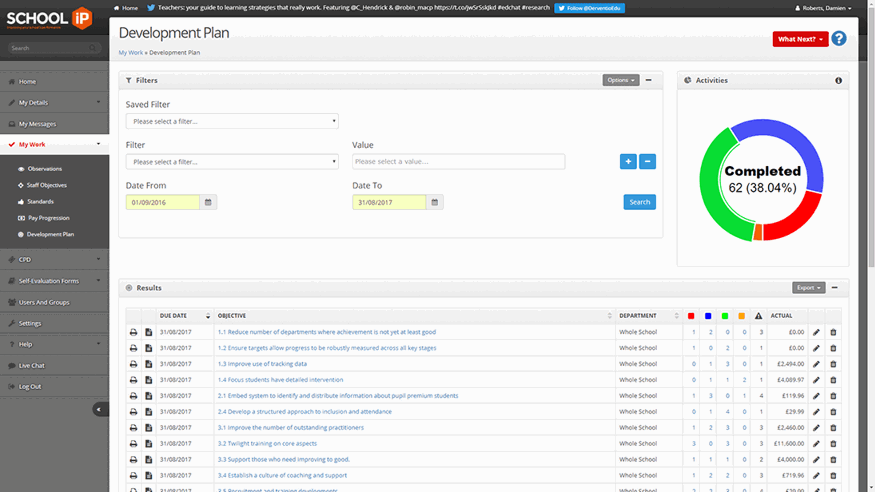Remove a filter with the minus button
Image resolution: width=875 pixels, height=492 pixels.
[x=647, y=162]
